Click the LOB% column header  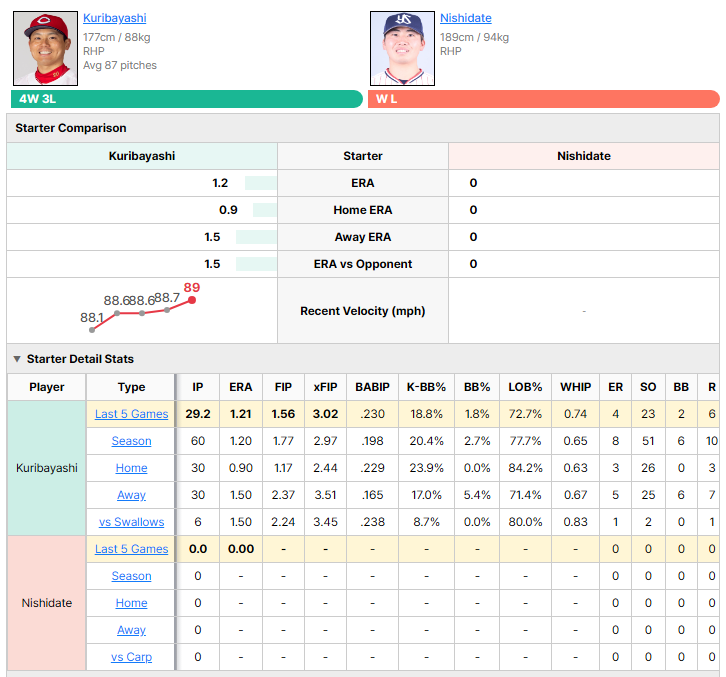pyautogui.click(x=525, y=387)
